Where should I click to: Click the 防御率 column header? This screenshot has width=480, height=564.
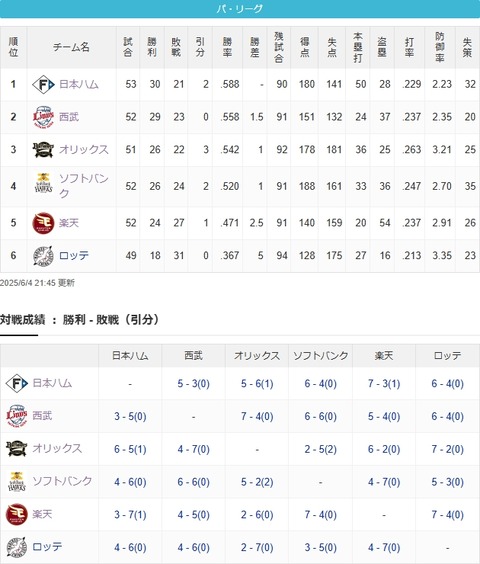pos(440,47)
